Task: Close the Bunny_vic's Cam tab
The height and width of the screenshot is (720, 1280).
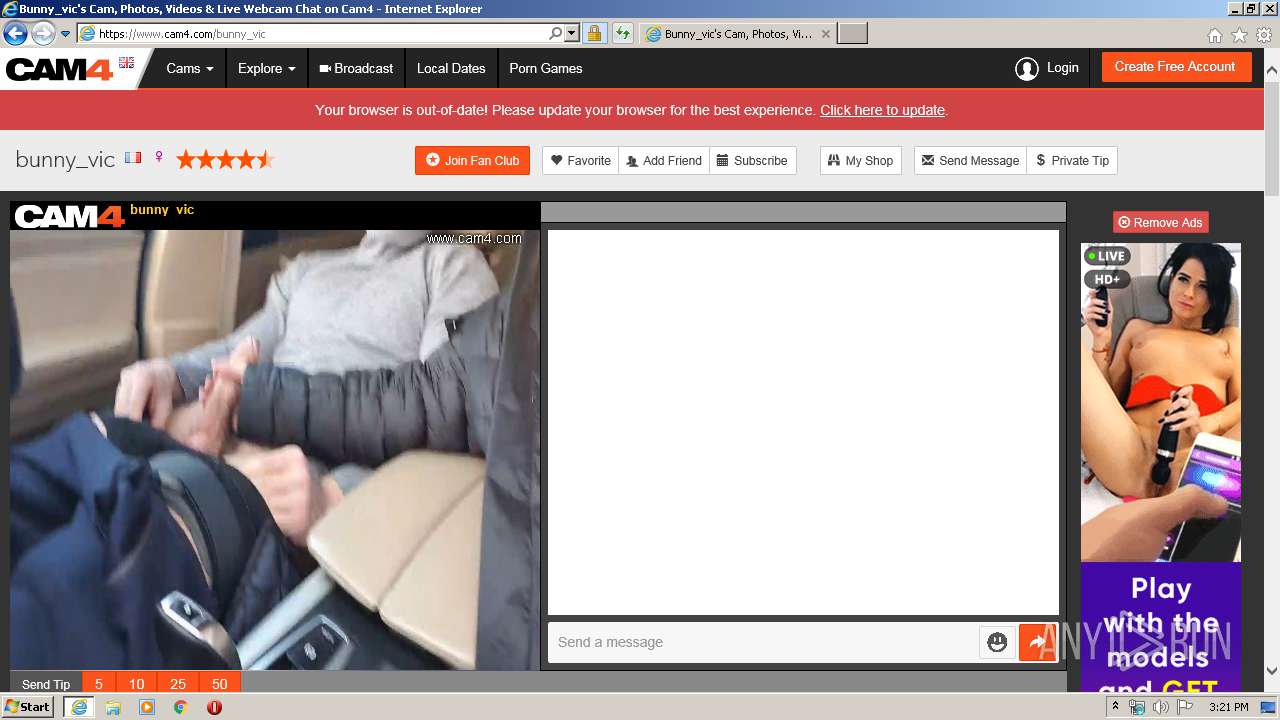Action: (x=825, y=34)
